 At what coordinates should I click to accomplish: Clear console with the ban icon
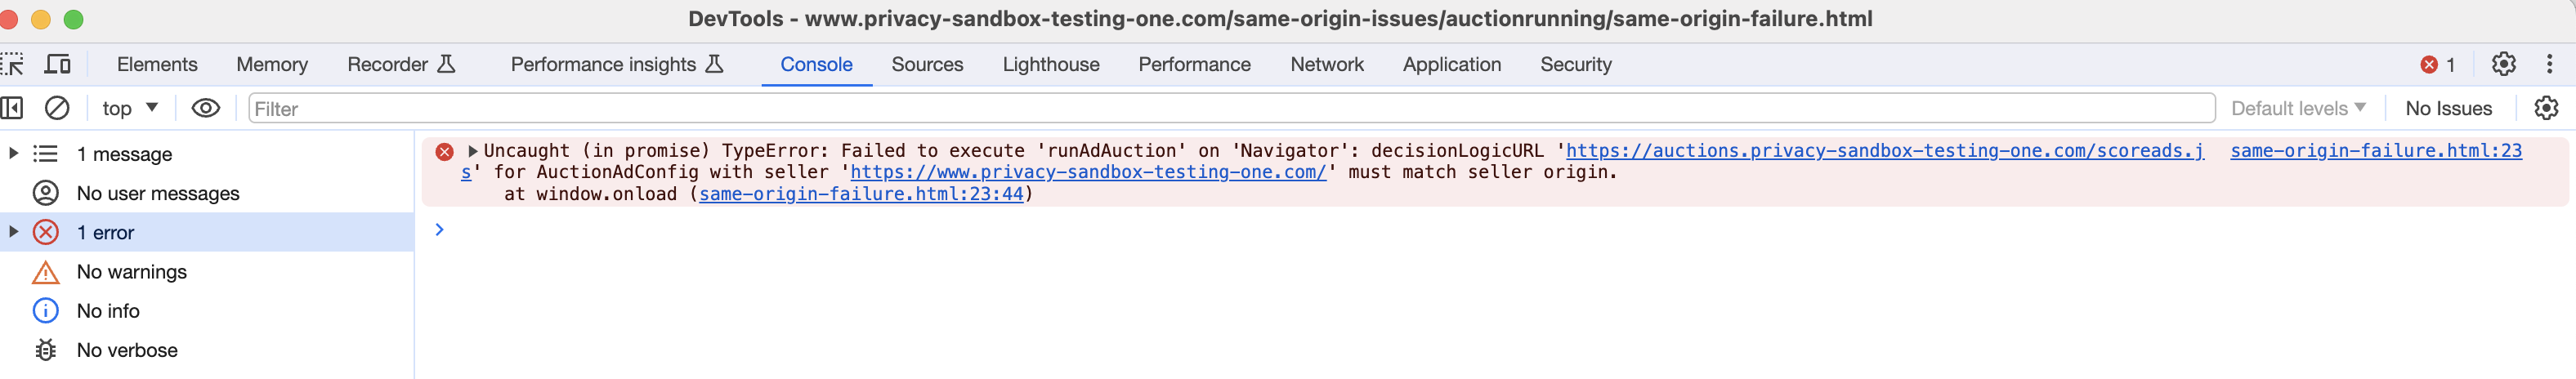[57, 108]
